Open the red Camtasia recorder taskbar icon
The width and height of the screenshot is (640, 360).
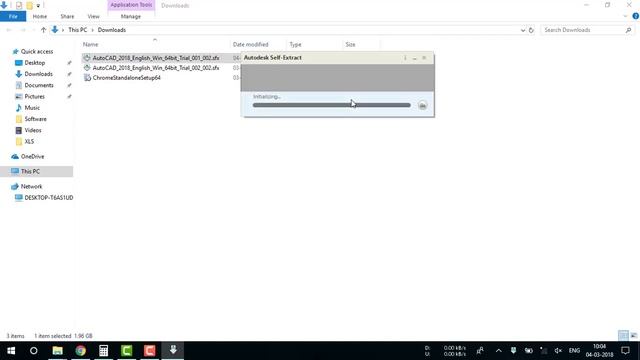pyautogui.click(x=149, y=351)
